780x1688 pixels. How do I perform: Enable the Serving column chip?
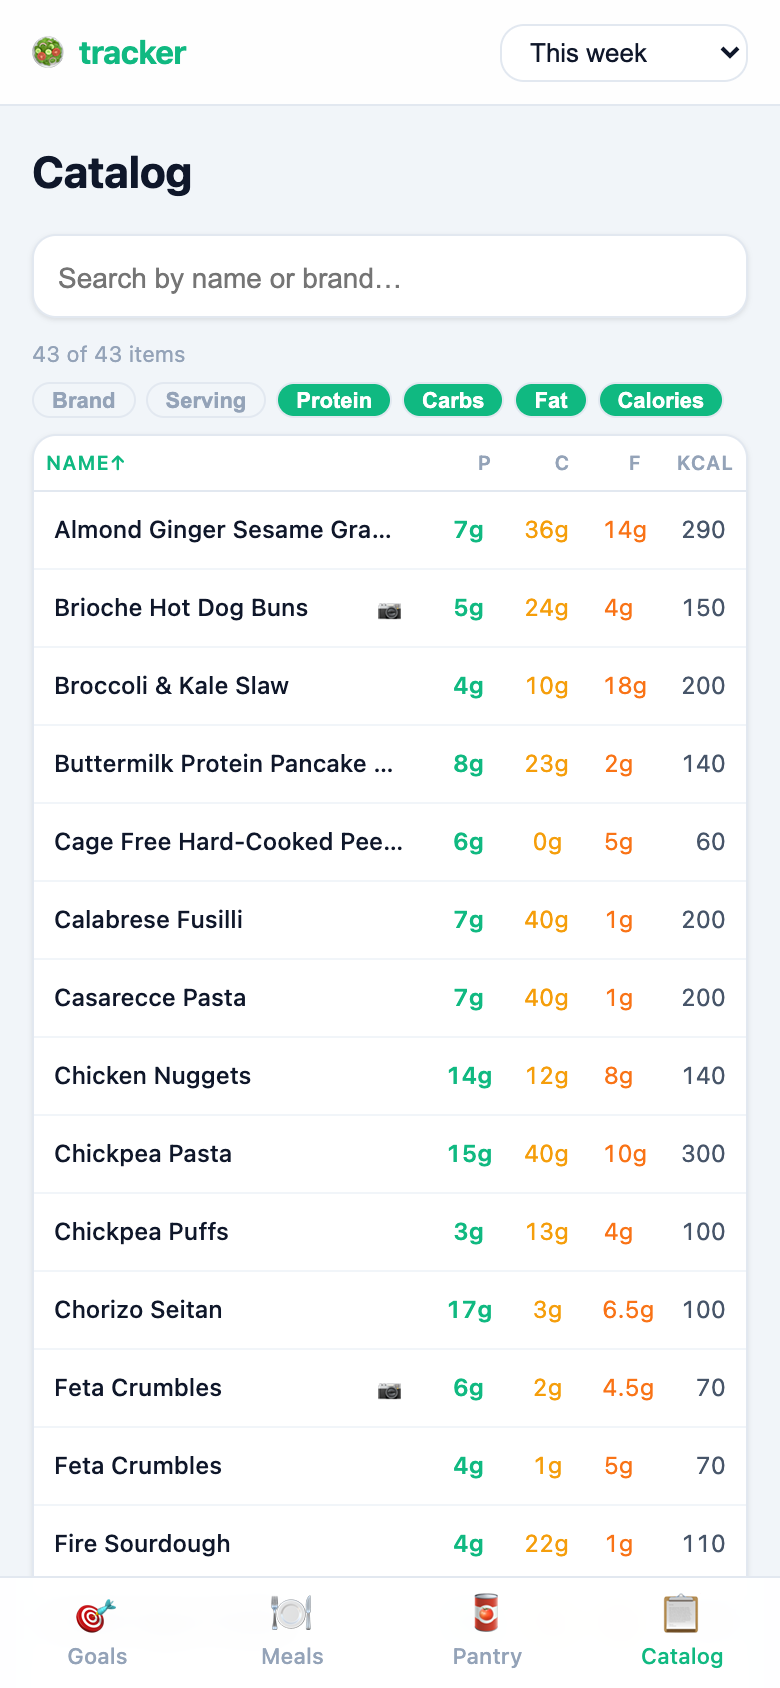click(205, 401)
